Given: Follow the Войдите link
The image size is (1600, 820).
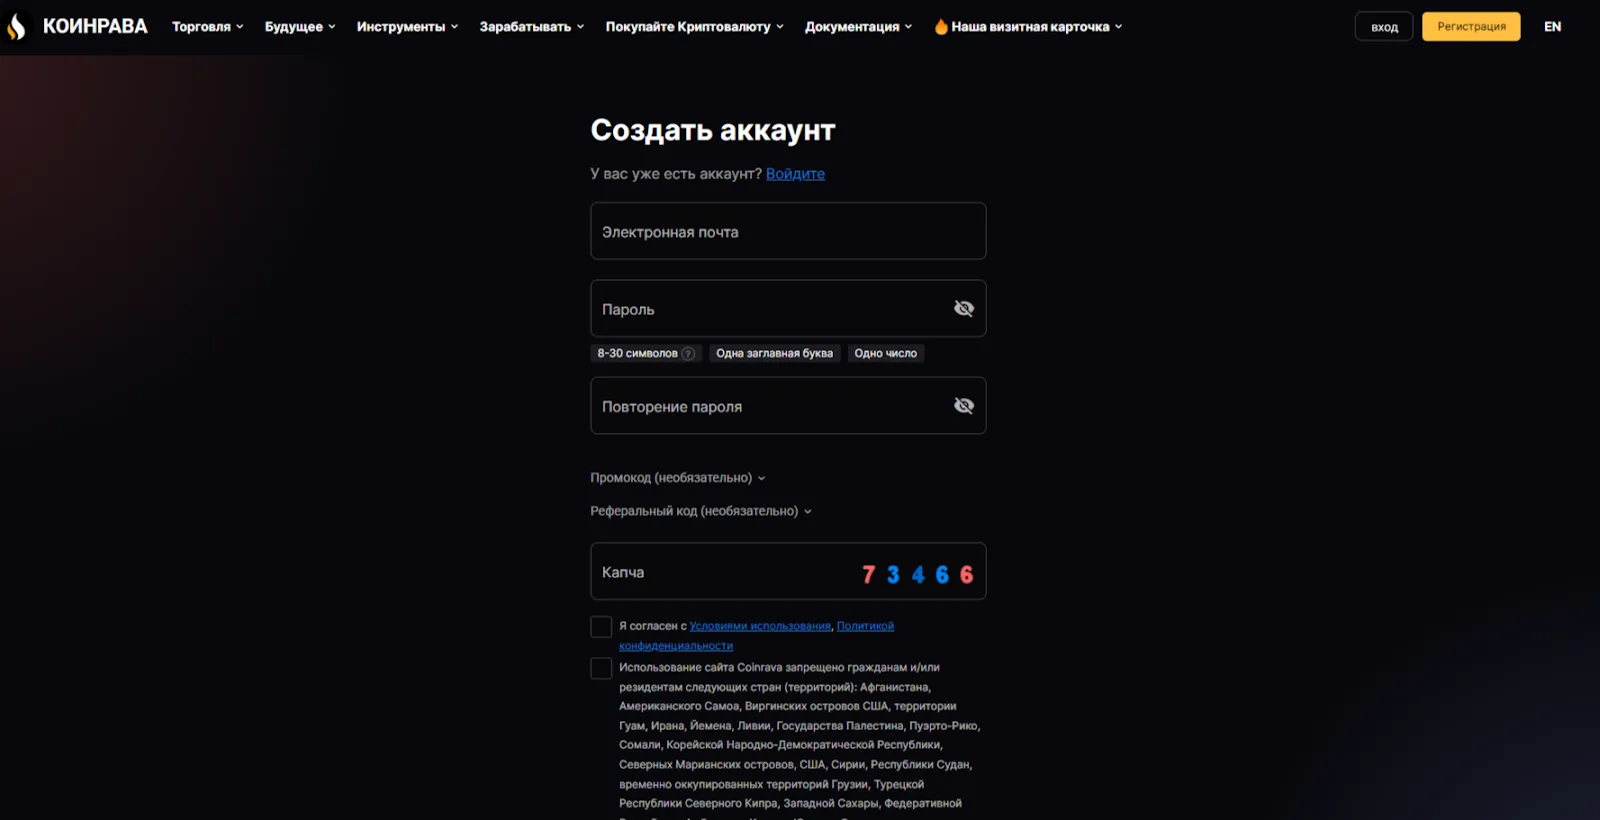Looking at the screenshot, I should pyautogui.click(x=795, y=174).
